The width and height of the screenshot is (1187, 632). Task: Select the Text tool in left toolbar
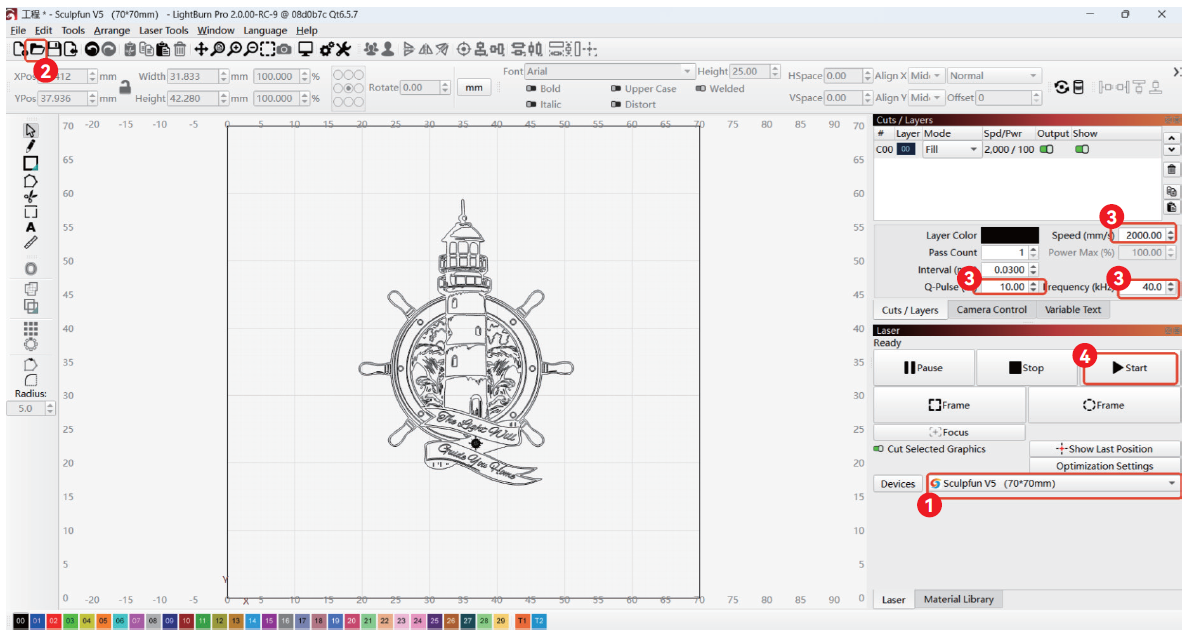(x=31, y=227)
